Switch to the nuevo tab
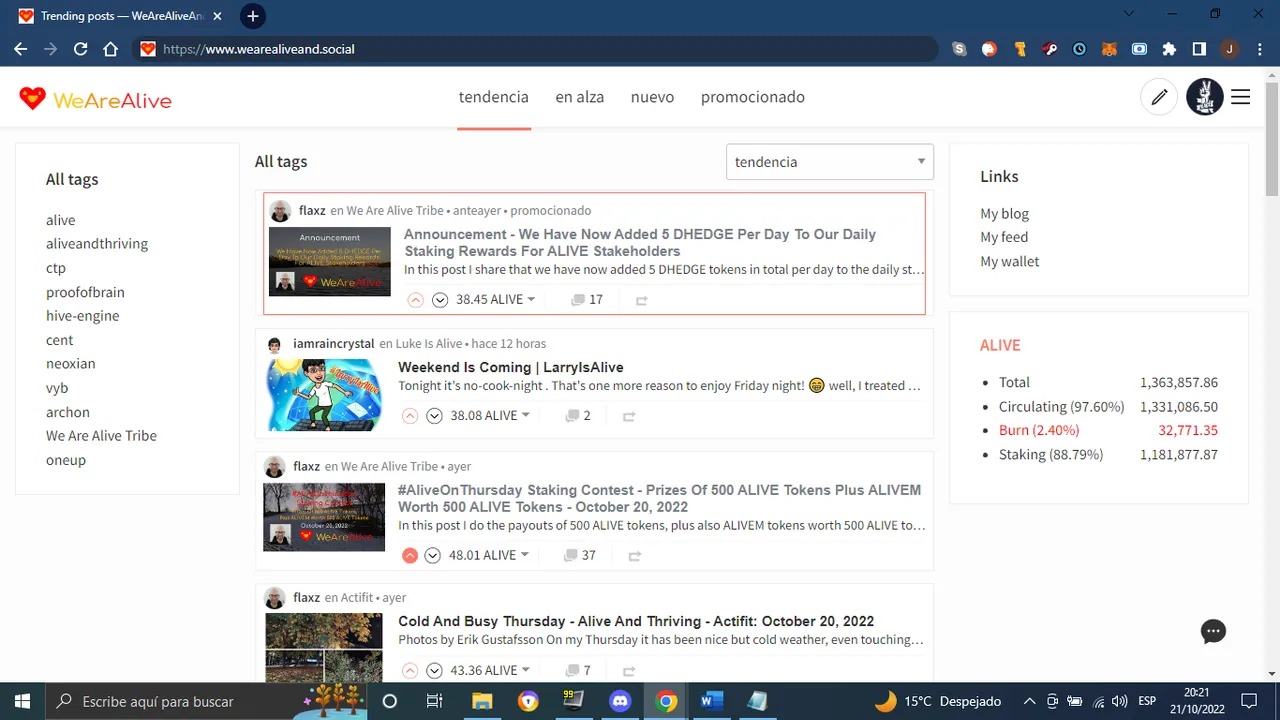The image size is (1280, 720). click(652, 97)
